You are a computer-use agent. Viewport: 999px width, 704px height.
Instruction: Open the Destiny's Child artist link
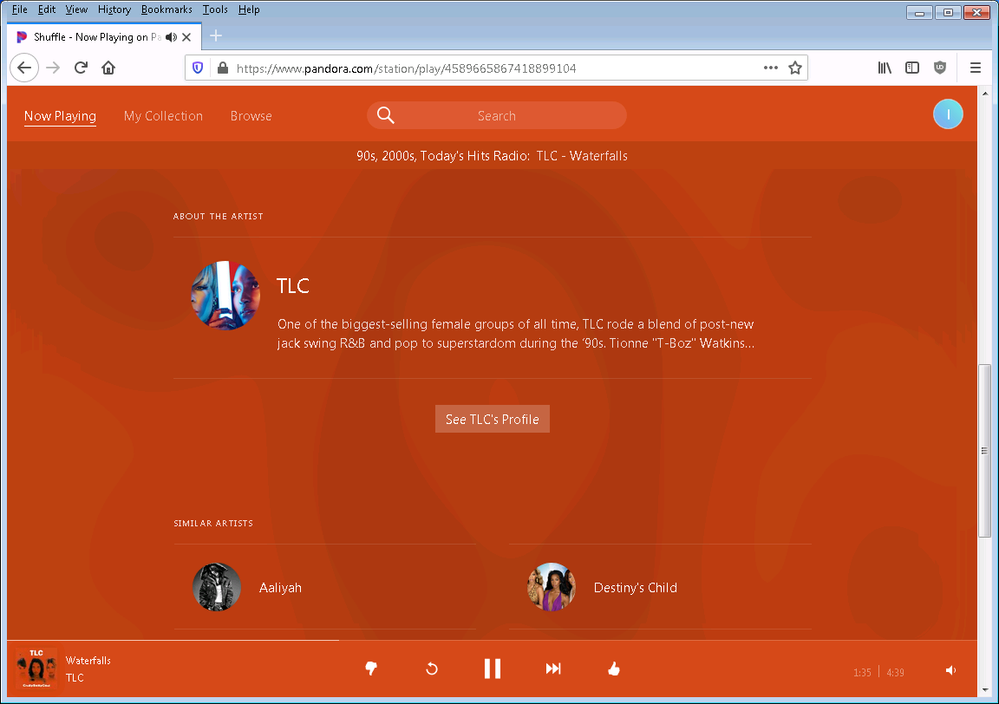pyautogui.click(x=635, y=588)
